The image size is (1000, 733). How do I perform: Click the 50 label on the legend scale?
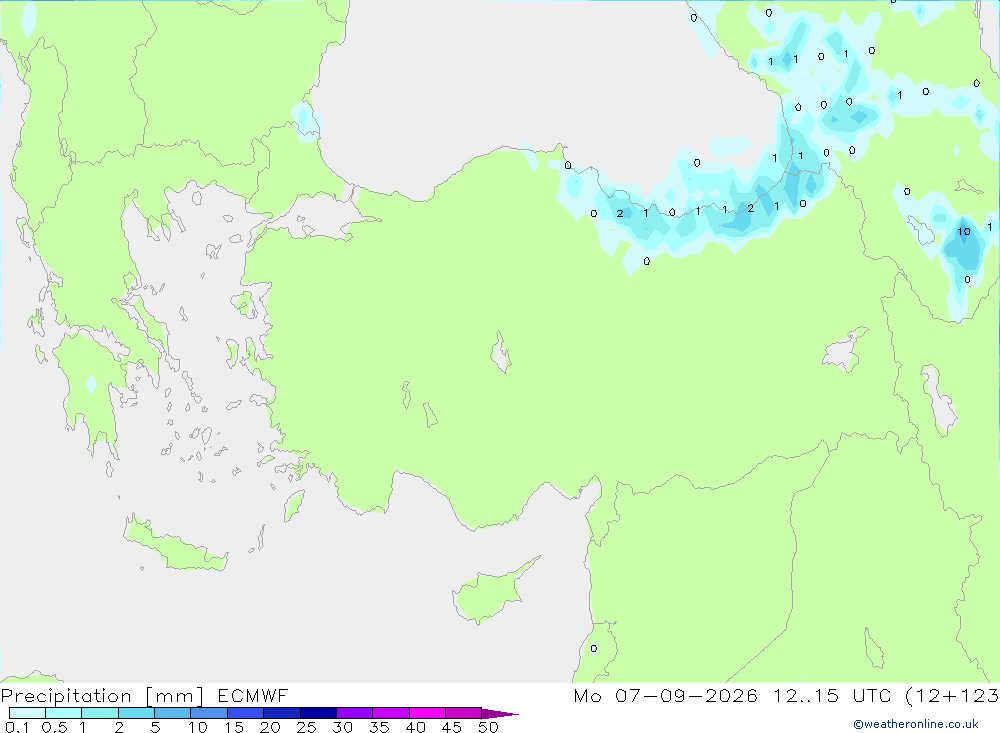coord(488,727)
